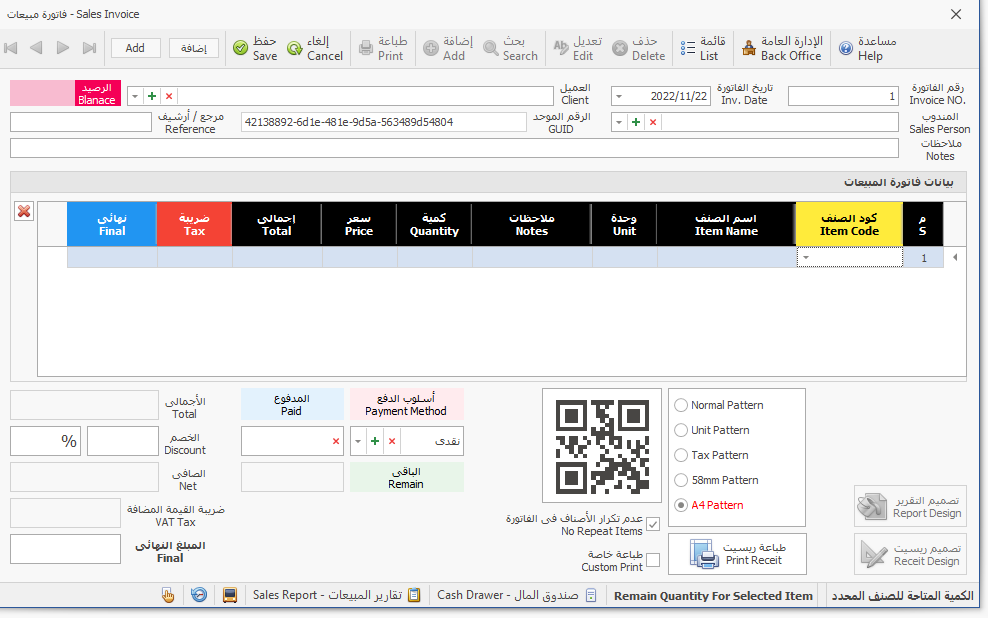Image resolution: width=988 pixels, height=618 pixels.
Task: Open Receit Design
Action: [910, 554]
